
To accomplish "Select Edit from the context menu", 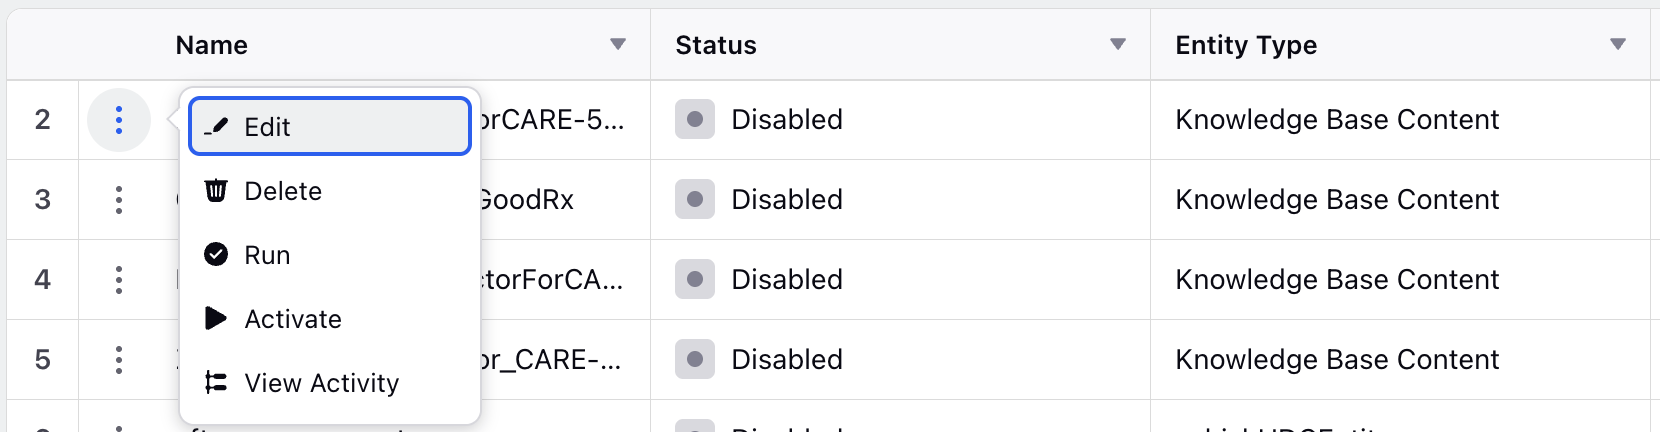I will (330, 126).
